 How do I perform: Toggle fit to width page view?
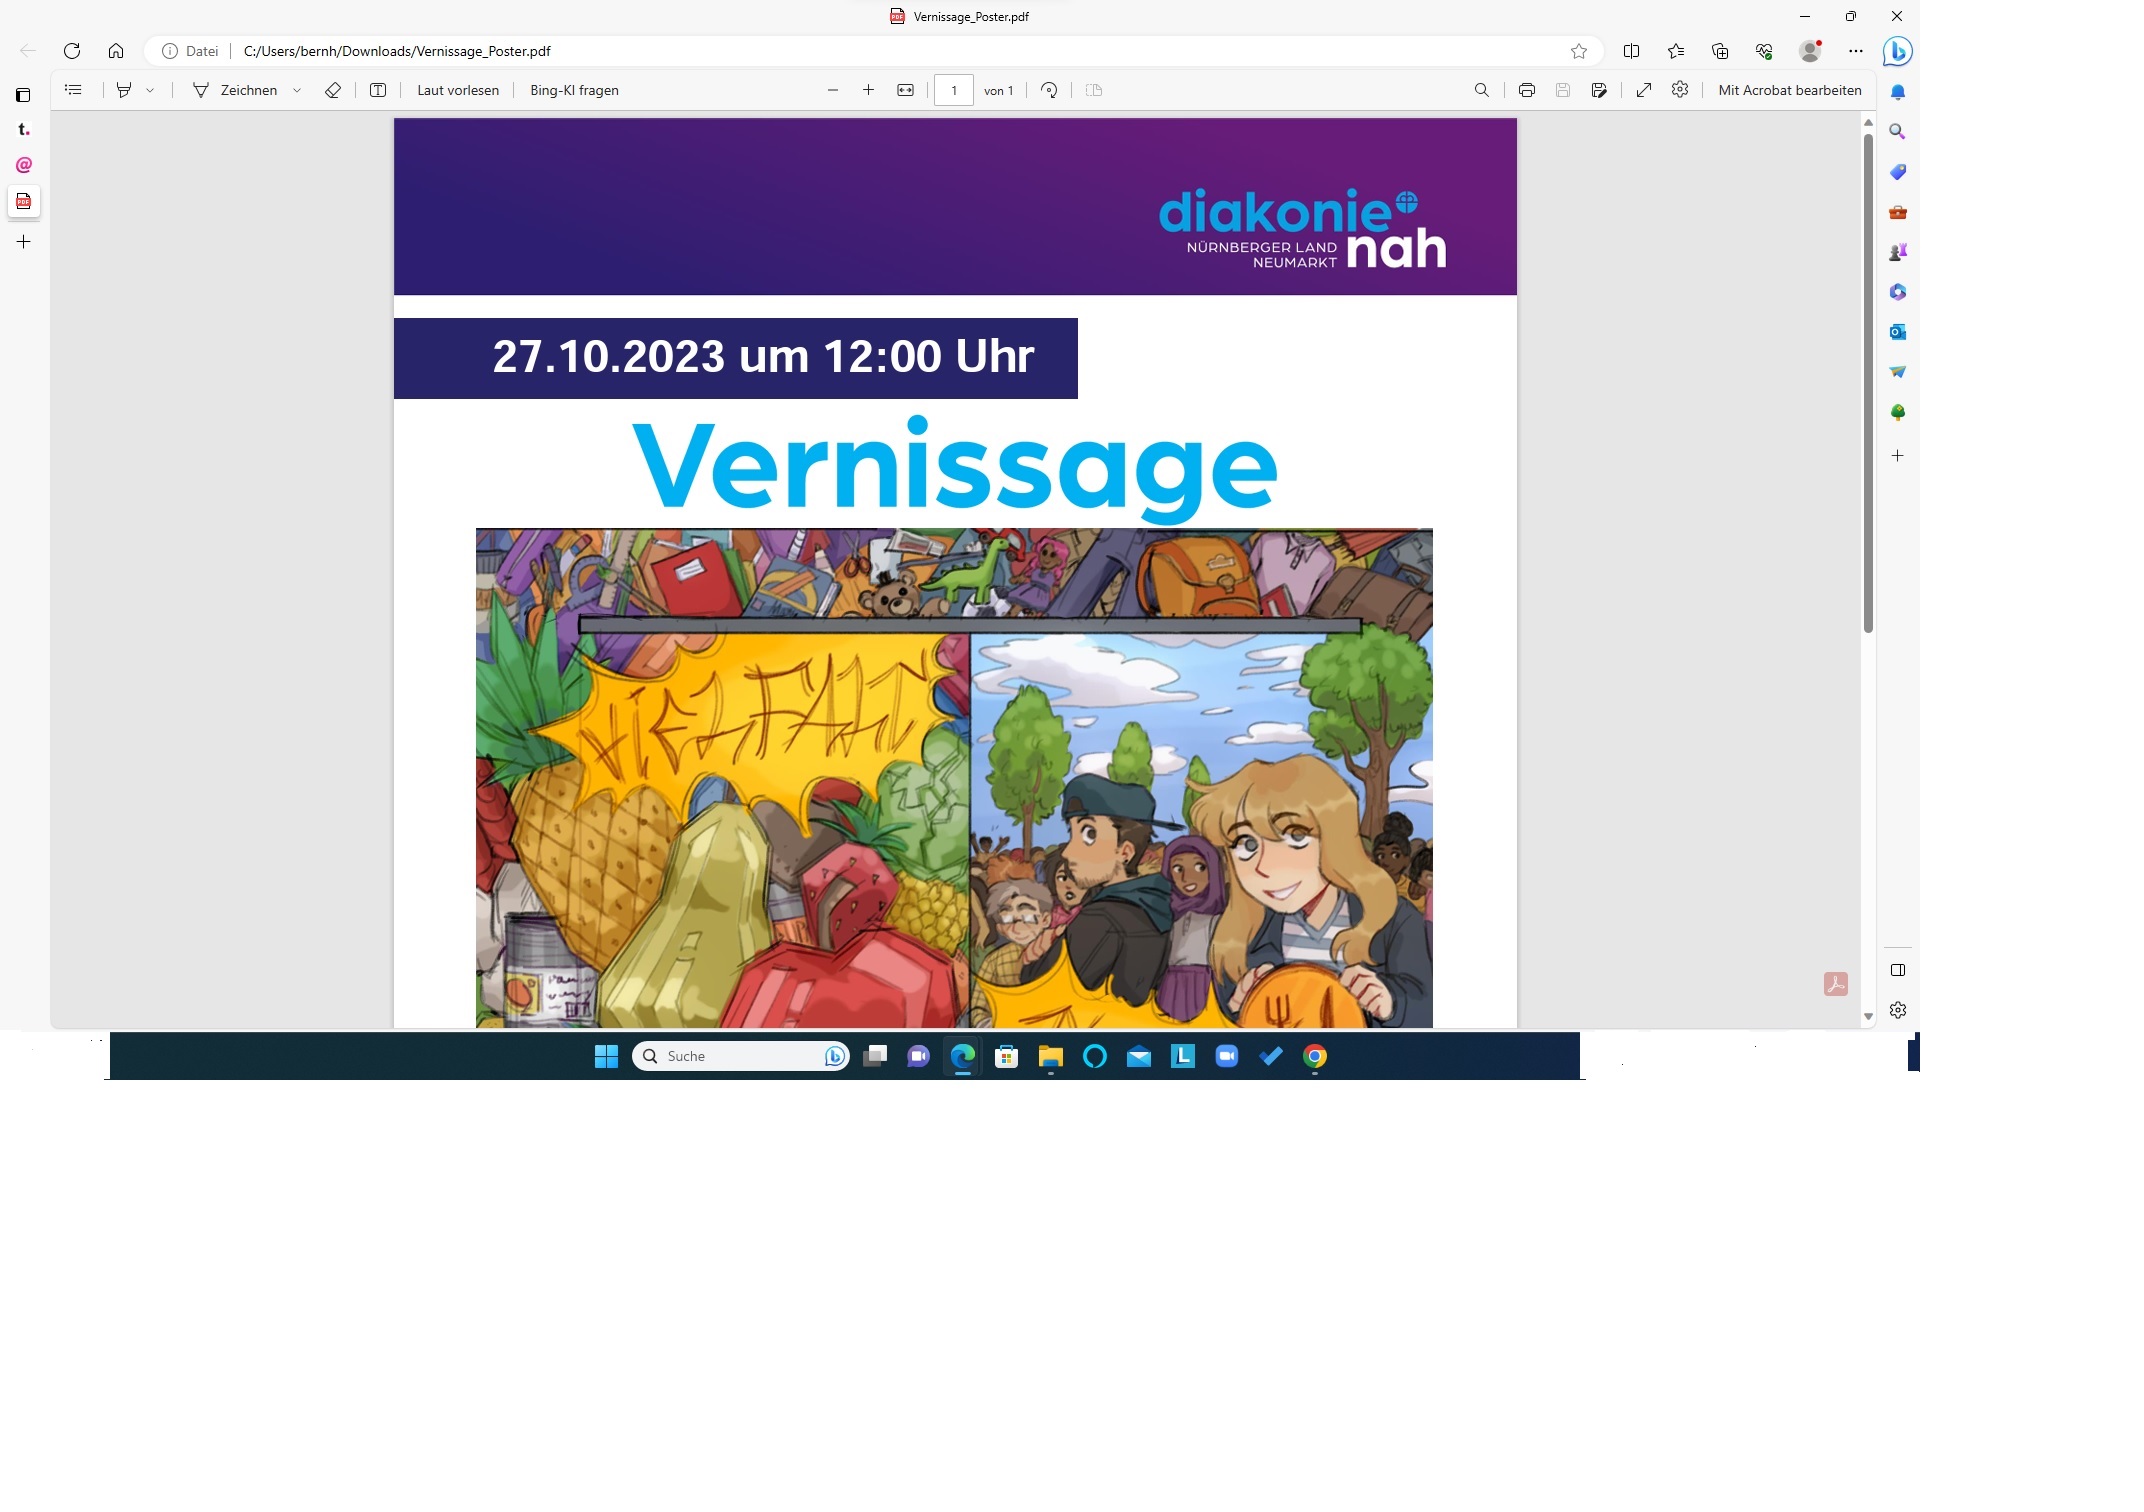point(905,90)
